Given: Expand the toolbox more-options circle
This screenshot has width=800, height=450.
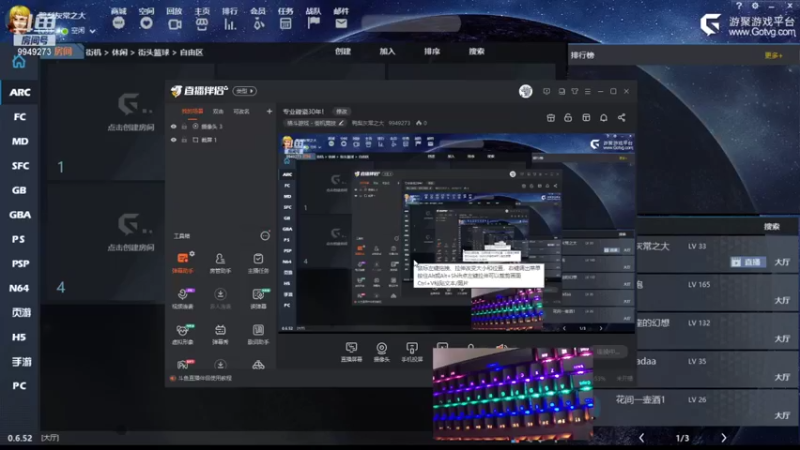Looking at the screenshot, I should (x=265, y=235).
